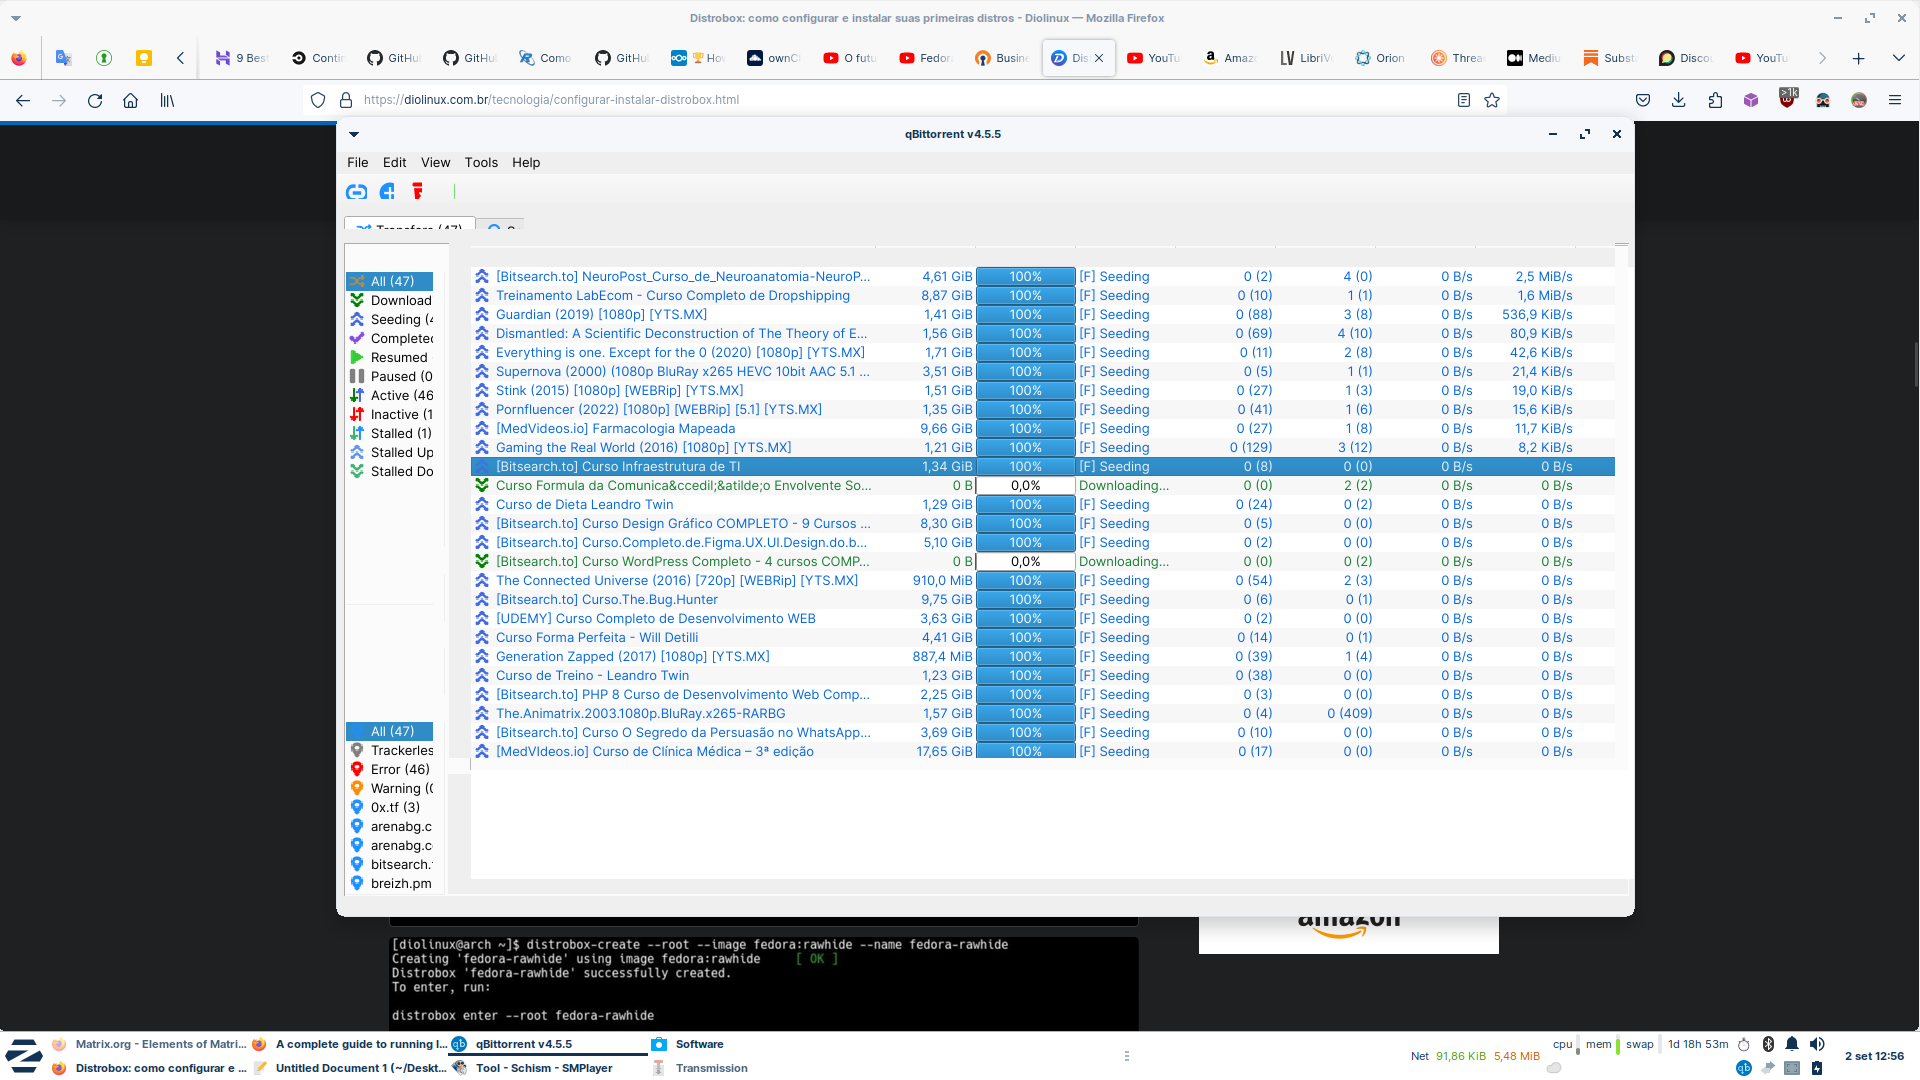
Task: Click the Firefox reload page icon
Action: (x=95, y=100)
